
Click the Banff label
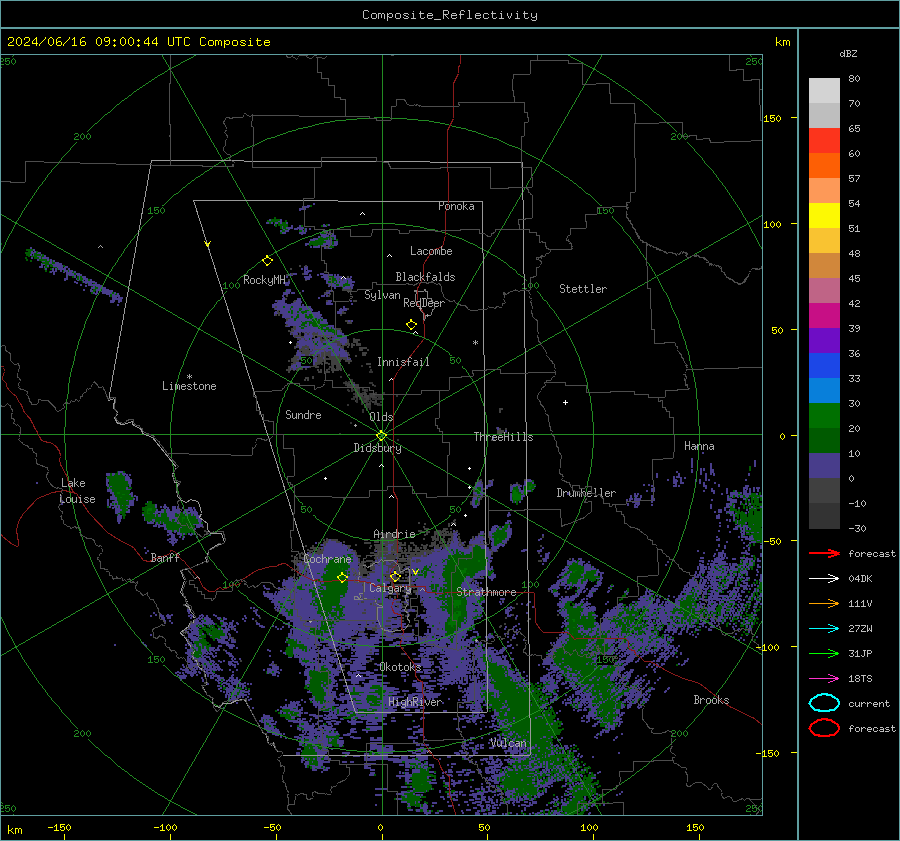165,557
